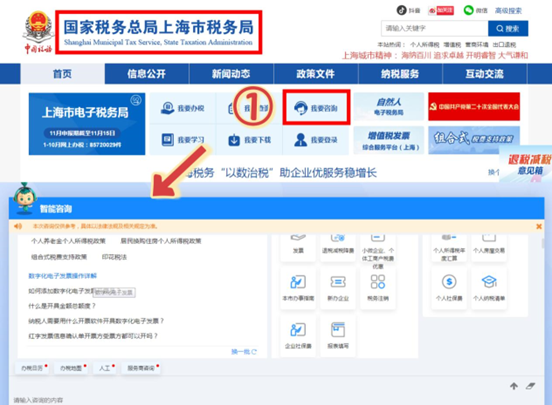The height and width of the screenshot is (405, 552).
Task: Open the 我要咨询 headset icon
Action: click(x=301, y=108)
